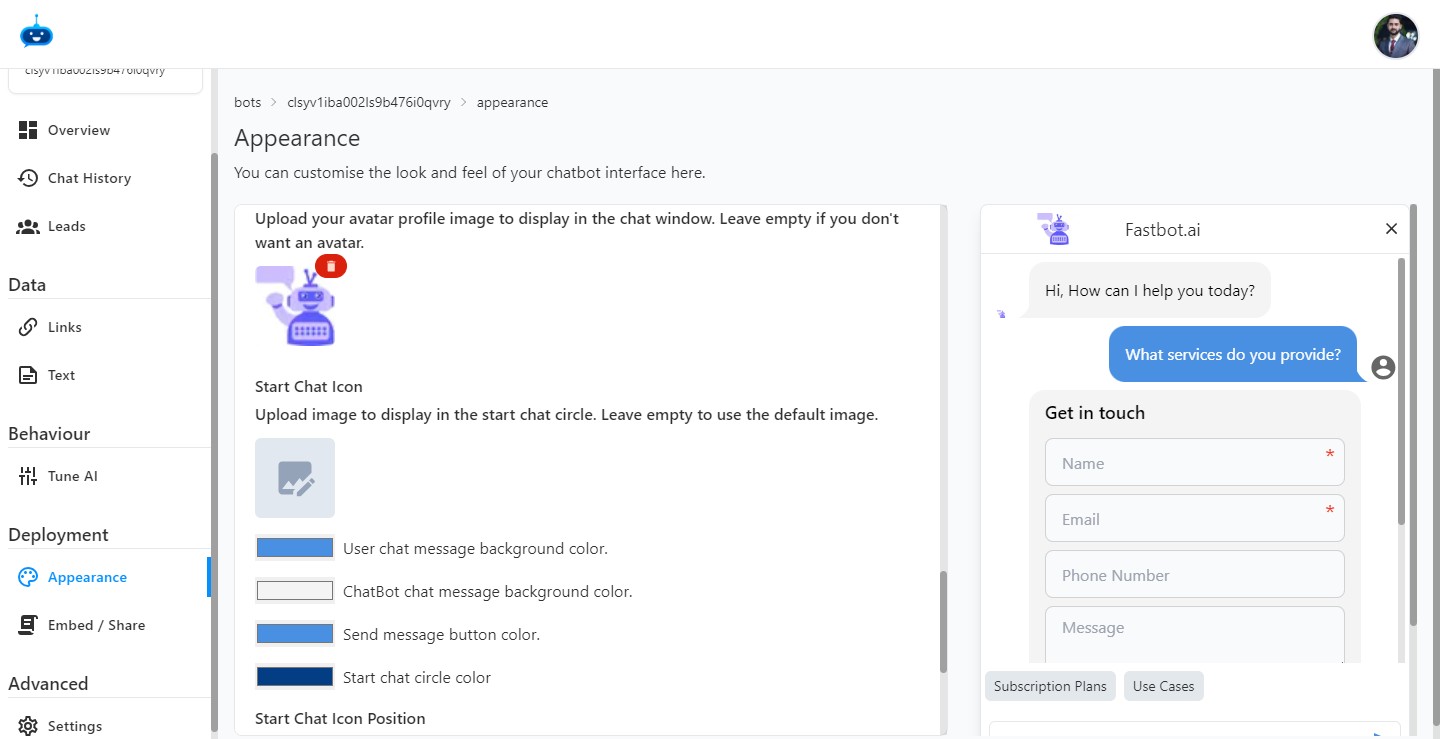The width and height of the screenshot is (1440, 739).
Task: Select the Use Cases quick reply
Action: pos(1163,686)
